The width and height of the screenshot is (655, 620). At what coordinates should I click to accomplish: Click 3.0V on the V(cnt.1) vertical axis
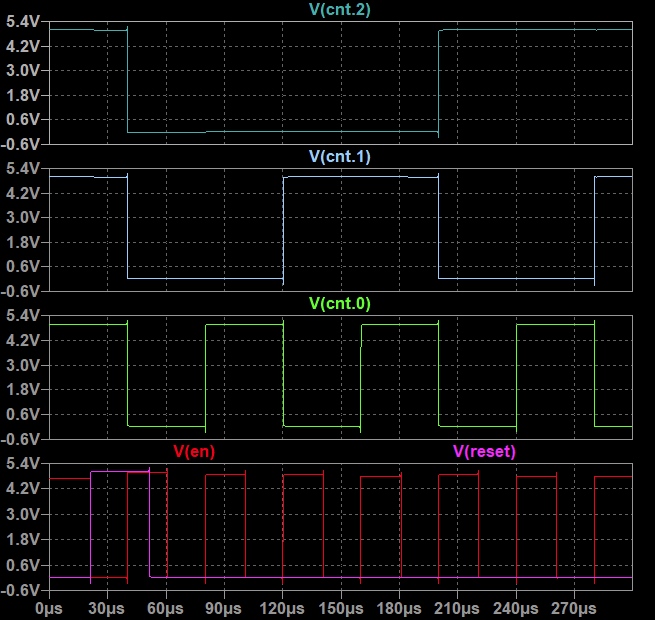(22, 217)
